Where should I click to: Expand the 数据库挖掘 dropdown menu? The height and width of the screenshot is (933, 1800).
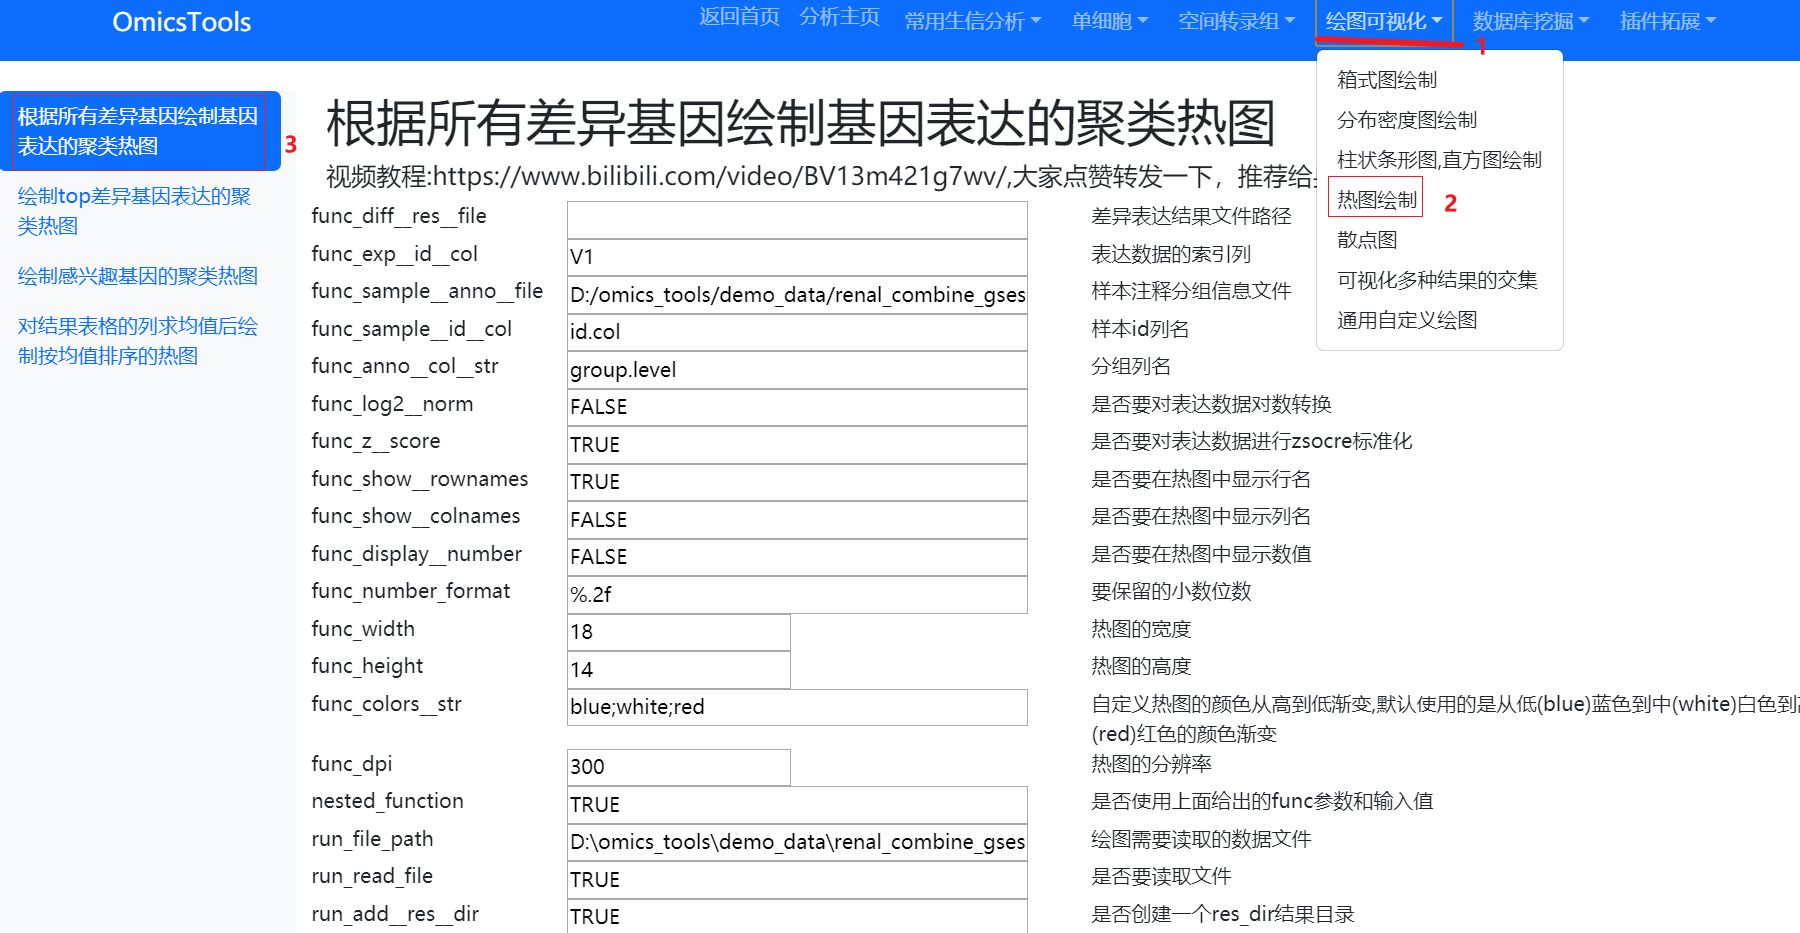point(1531,21)
